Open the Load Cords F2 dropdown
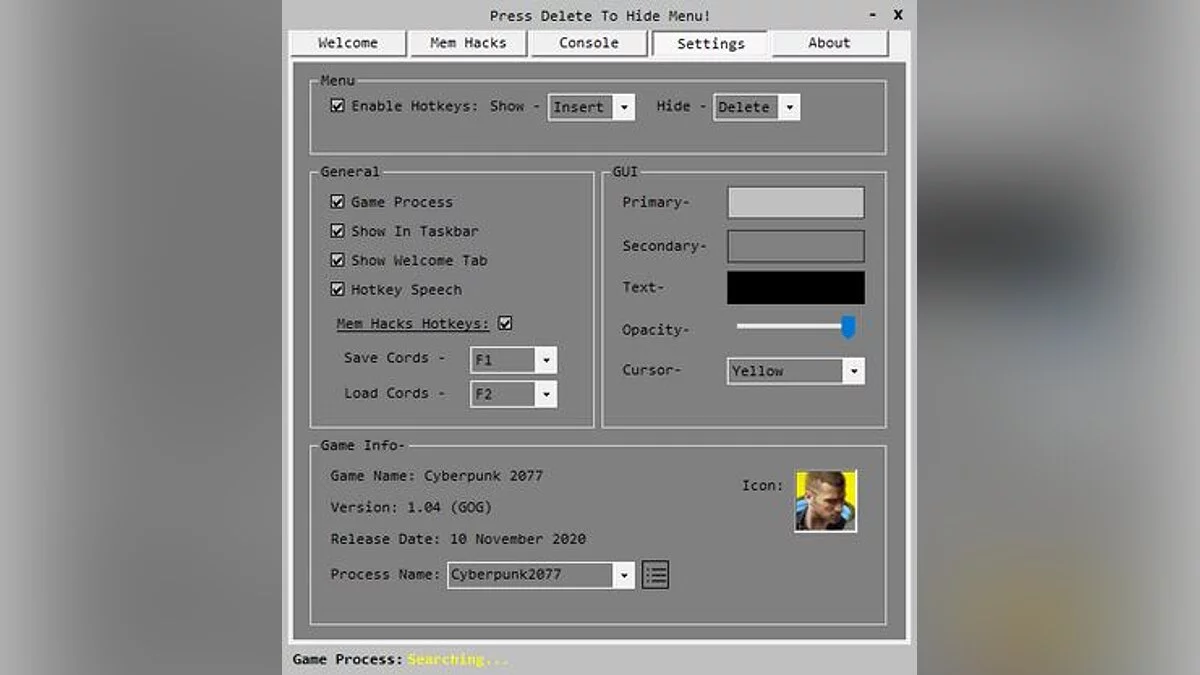 tap(546, 395)
